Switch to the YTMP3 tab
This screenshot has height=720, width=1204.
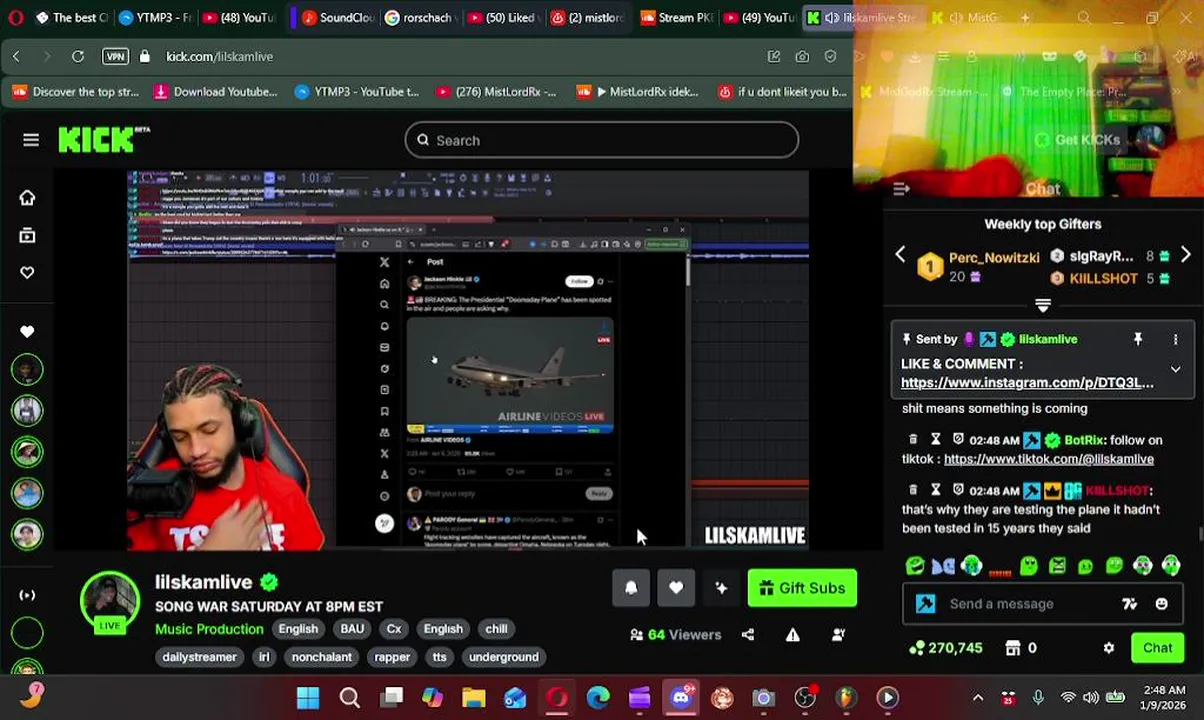pos(155,17)
